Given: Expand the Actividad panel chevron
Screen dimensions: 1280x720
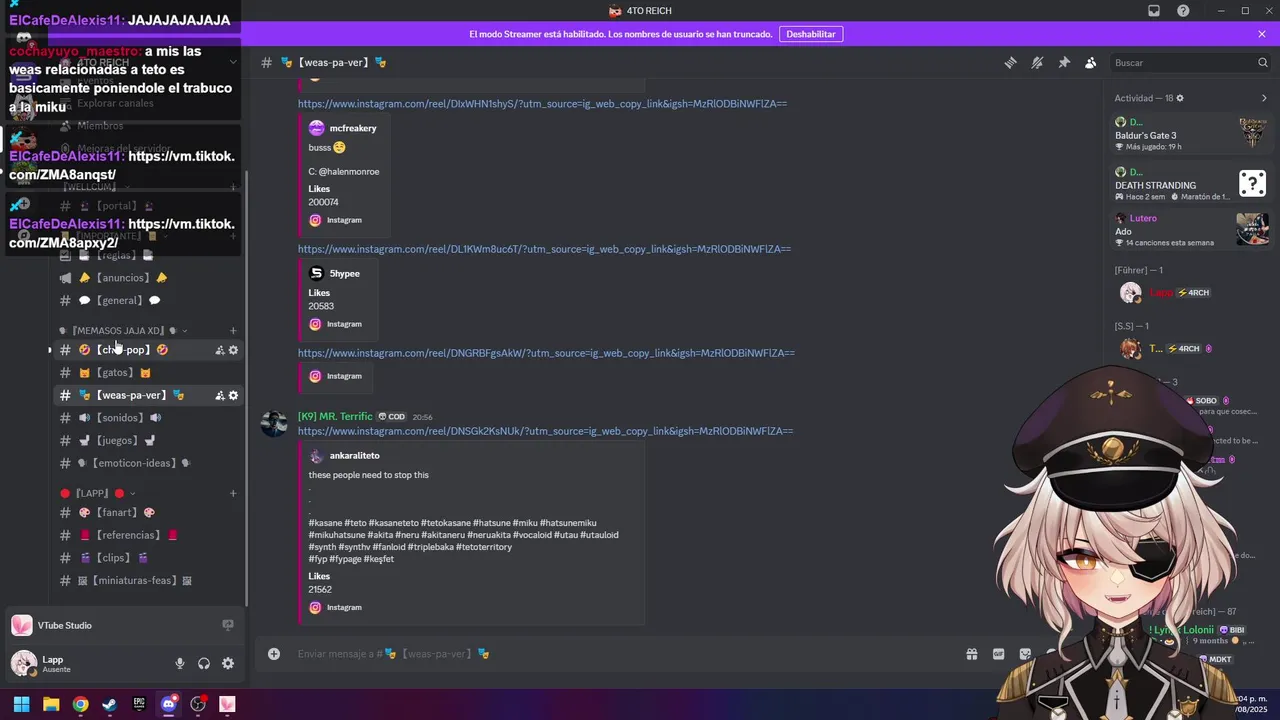Looking at the screenshot, I should tap(1264, 98).
